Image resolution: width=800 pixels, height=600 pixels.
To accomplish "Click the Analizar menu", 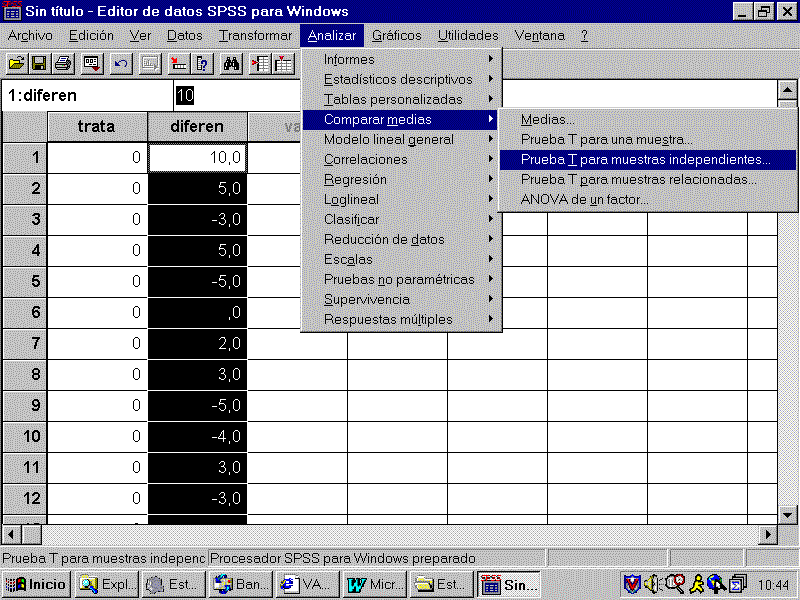I will pos(332,36).
